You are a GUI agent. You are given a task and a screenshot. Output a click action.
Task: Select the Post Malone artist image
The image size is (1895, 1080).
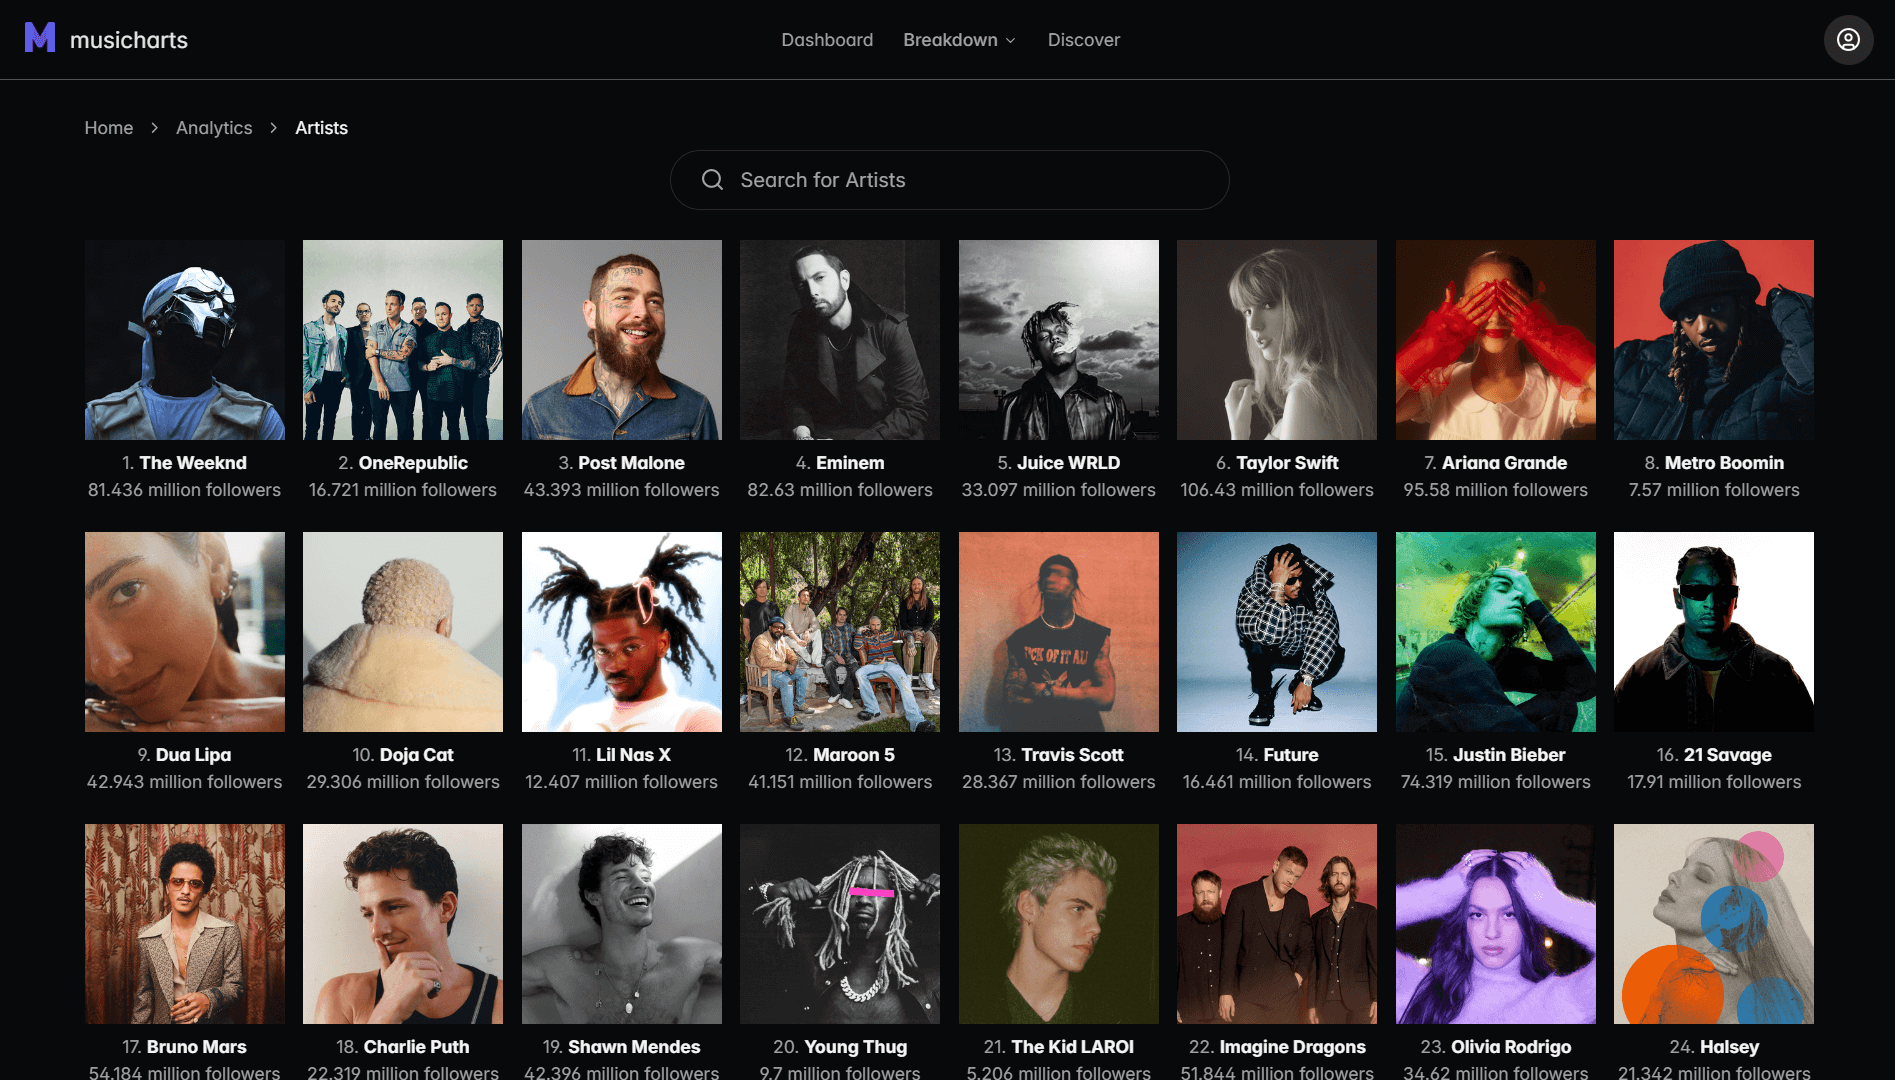click(x=622, y=340)
